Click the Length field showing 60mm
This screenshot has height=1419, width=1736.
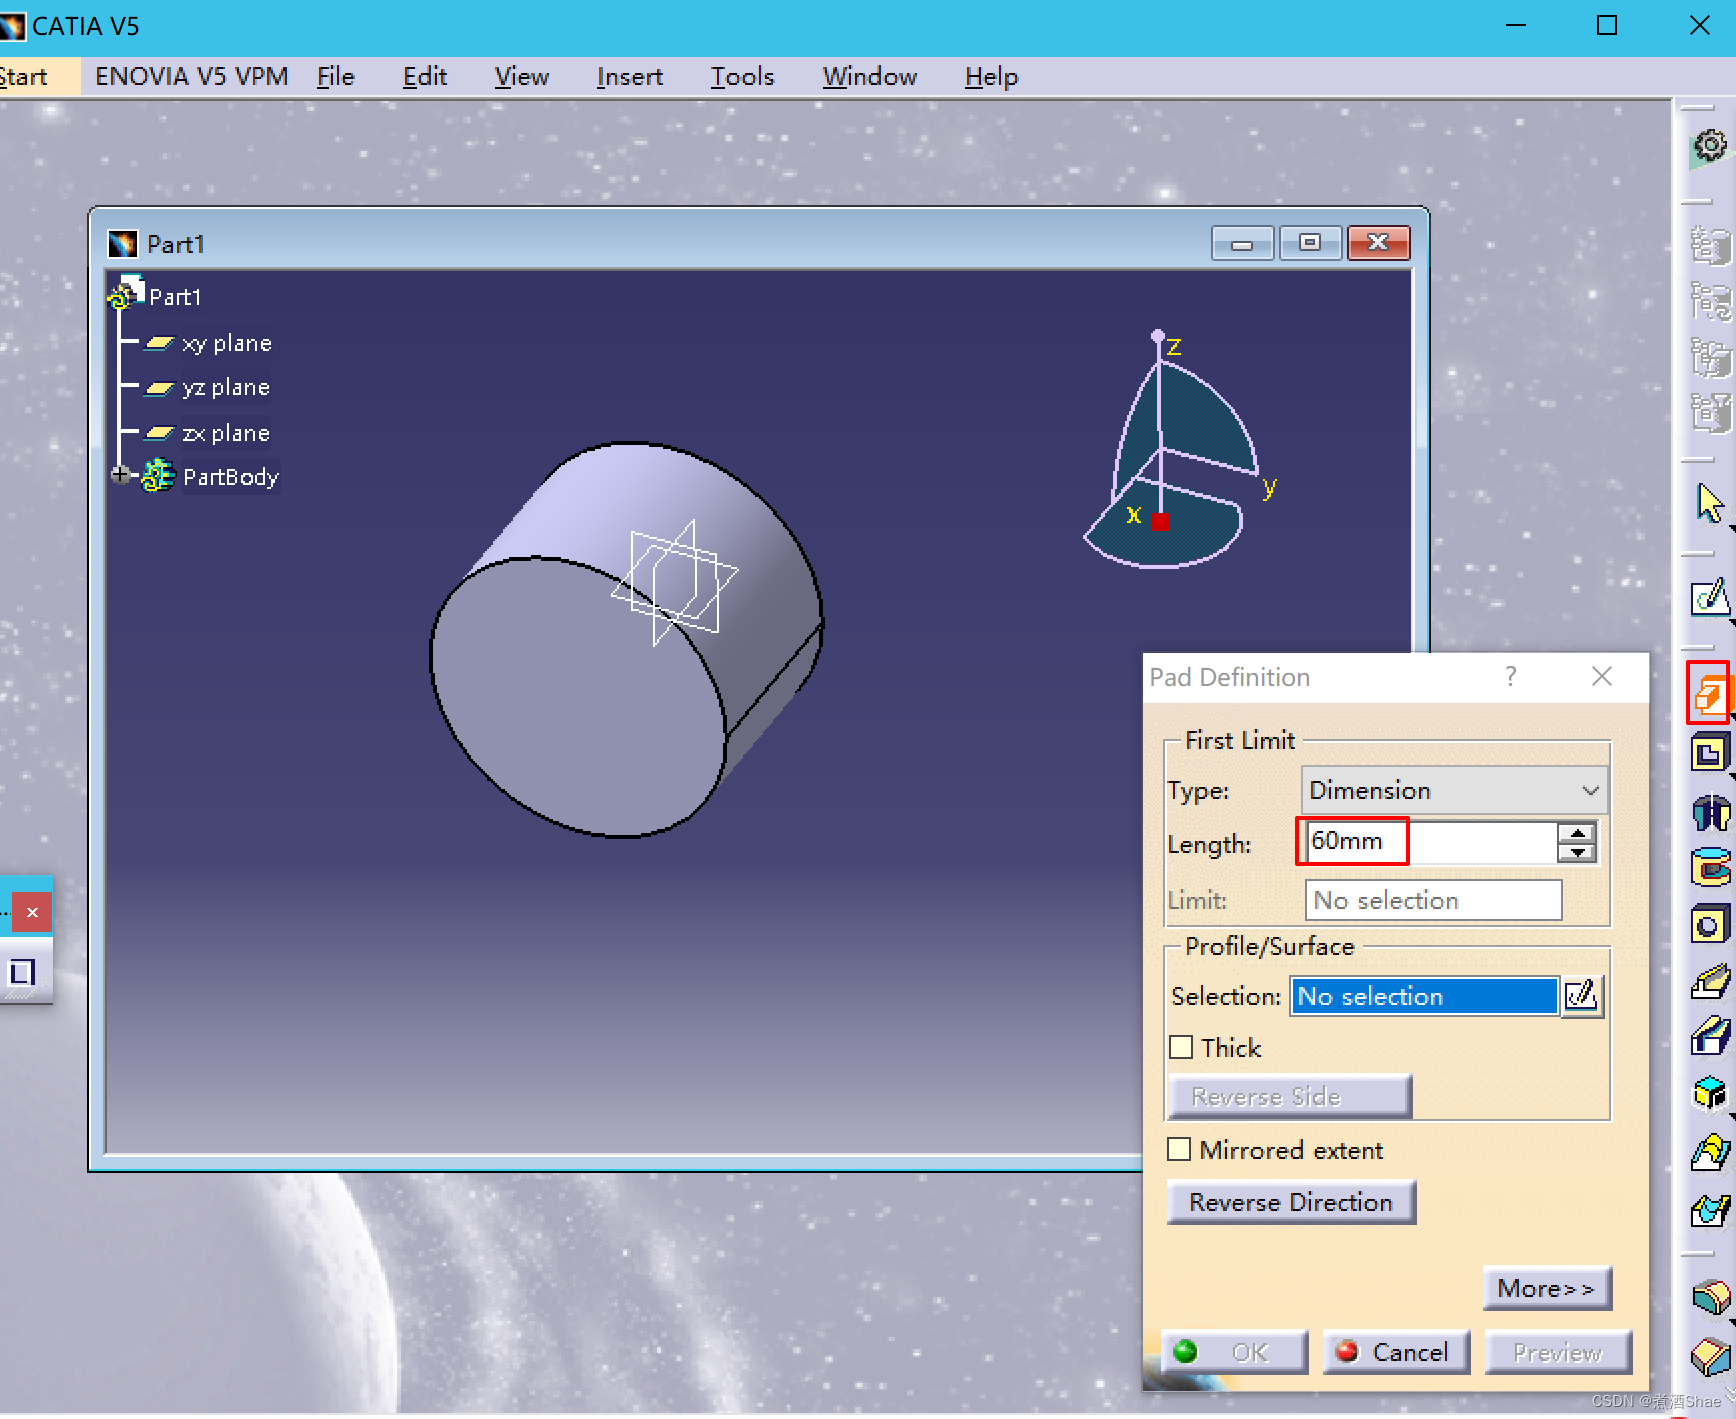point(1431,842)
